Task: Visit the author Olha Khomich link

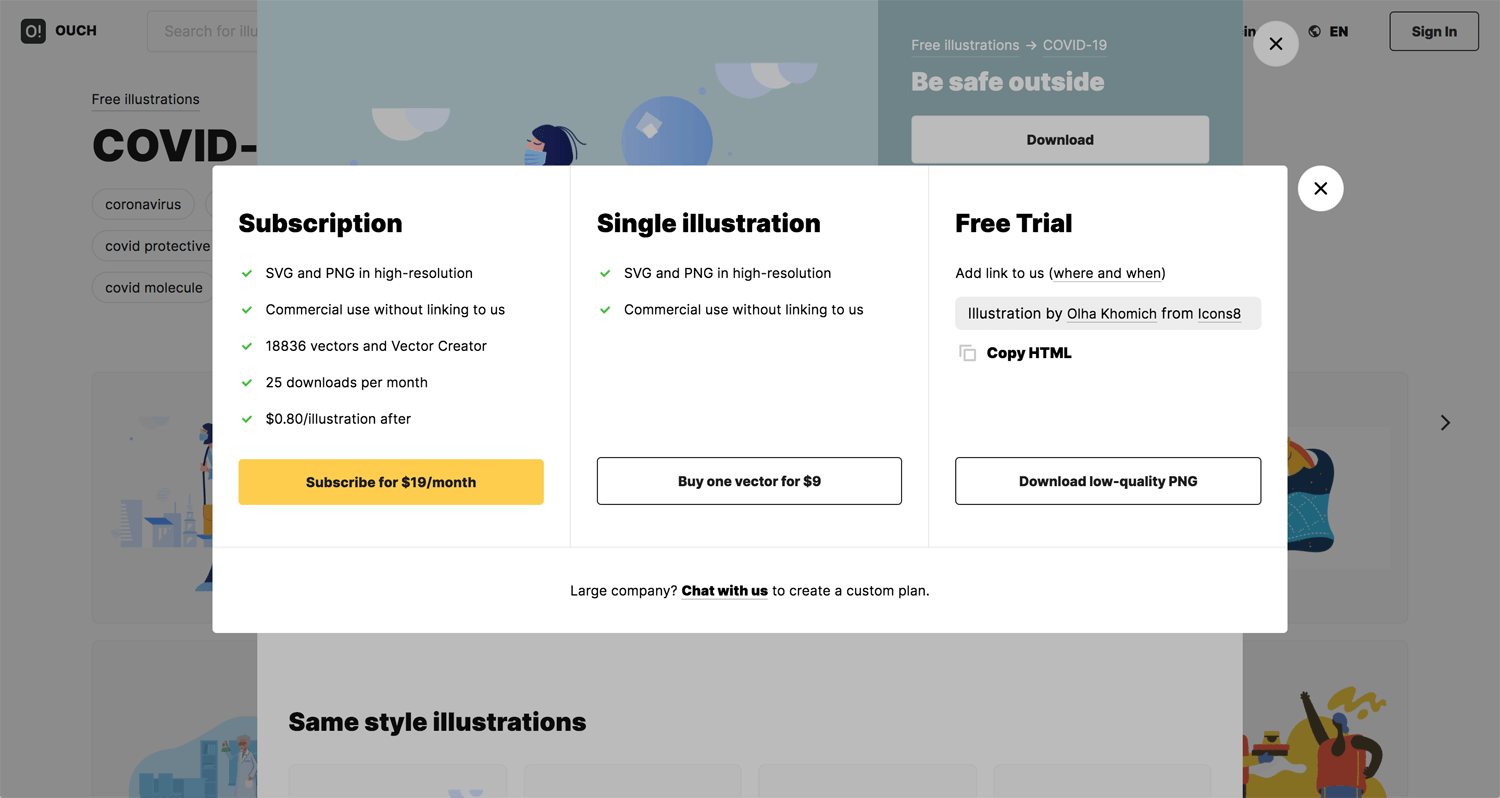Action: pos(1112,314)
